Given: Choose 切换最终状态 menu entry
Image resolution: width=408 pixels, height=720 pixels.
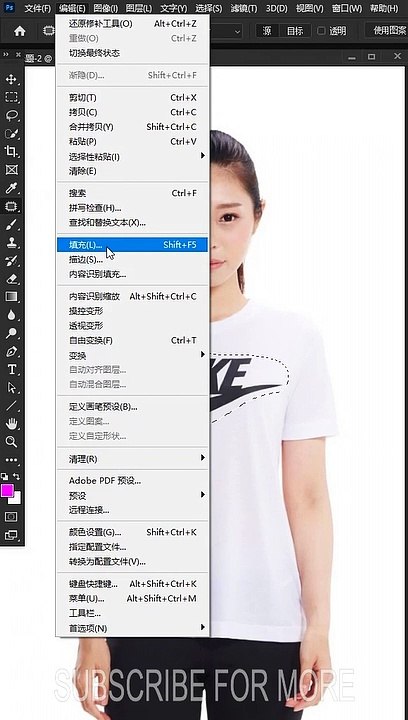Looking at the screenshot, I should [132, 53].
